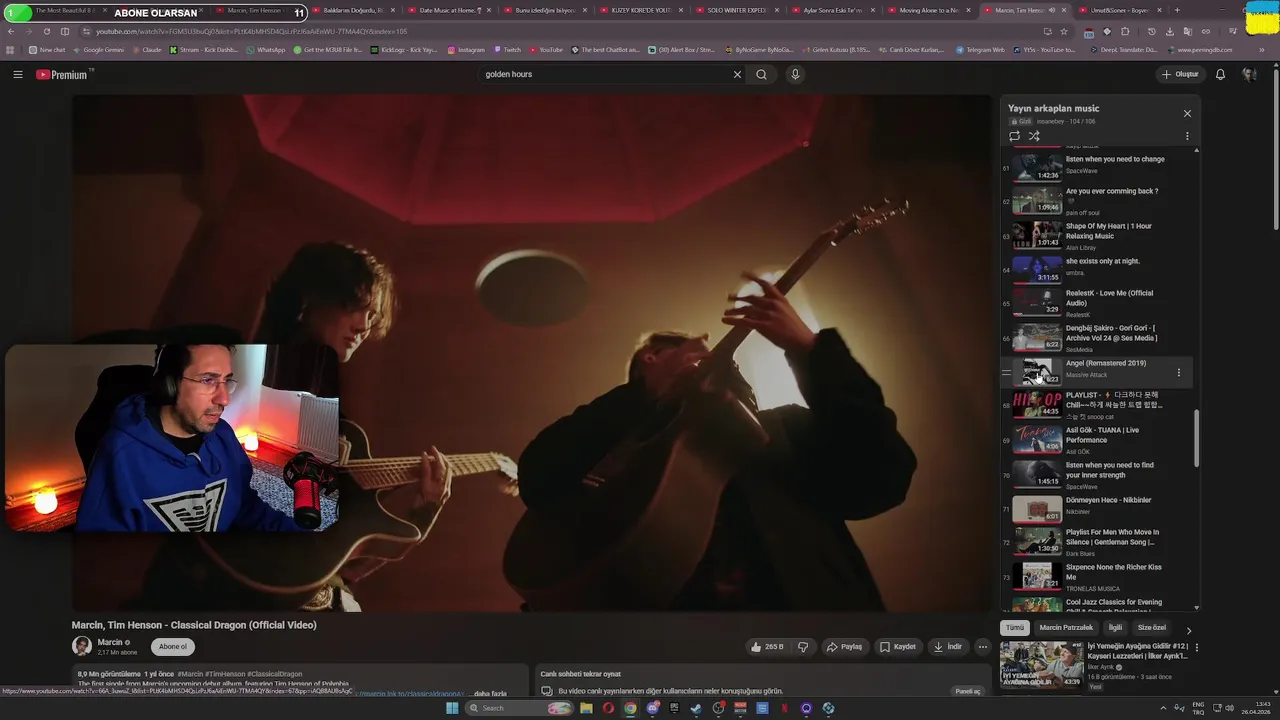
Task: Start voice search with microphone
Action: click(795, 74)
